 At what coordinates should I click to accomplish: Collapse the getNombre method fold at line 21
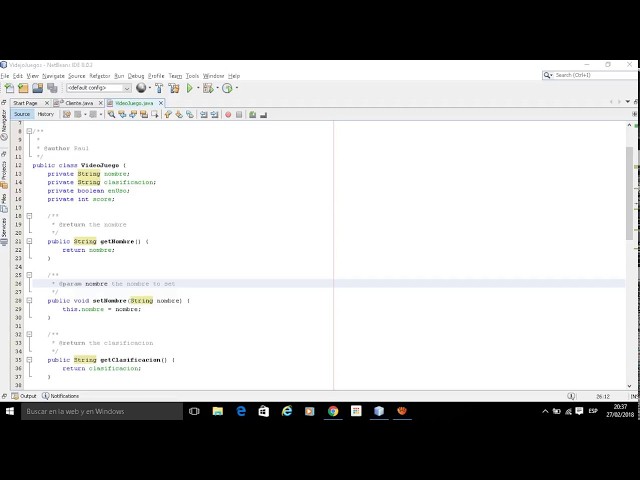tap(29, 241)
